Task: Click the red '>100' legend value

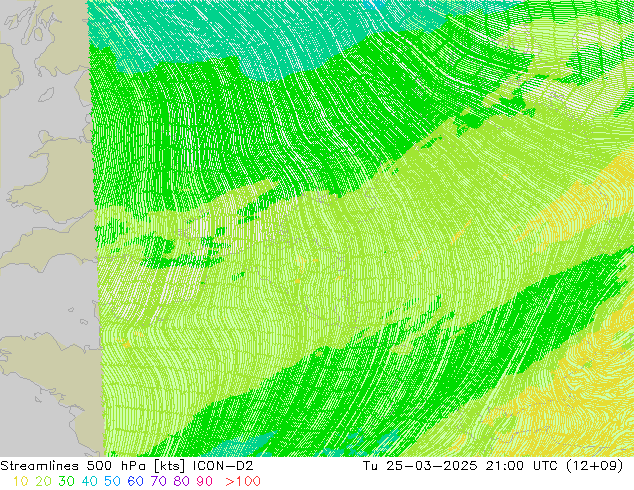Action: (243, 481)
